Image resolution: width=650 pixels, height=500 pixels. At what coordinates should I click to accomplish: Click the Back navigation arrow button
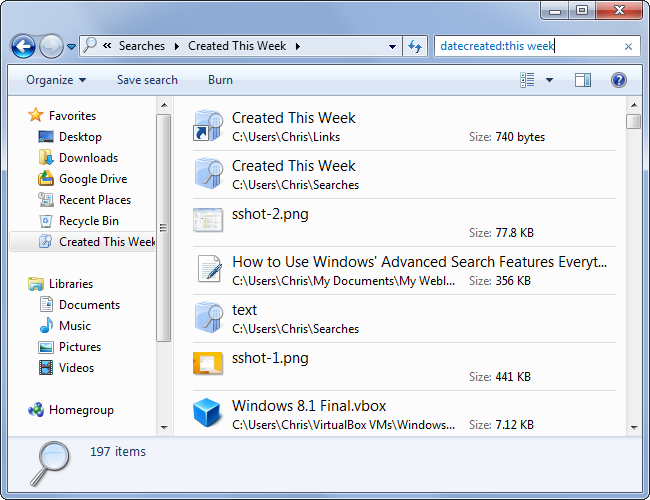point(23,46)
